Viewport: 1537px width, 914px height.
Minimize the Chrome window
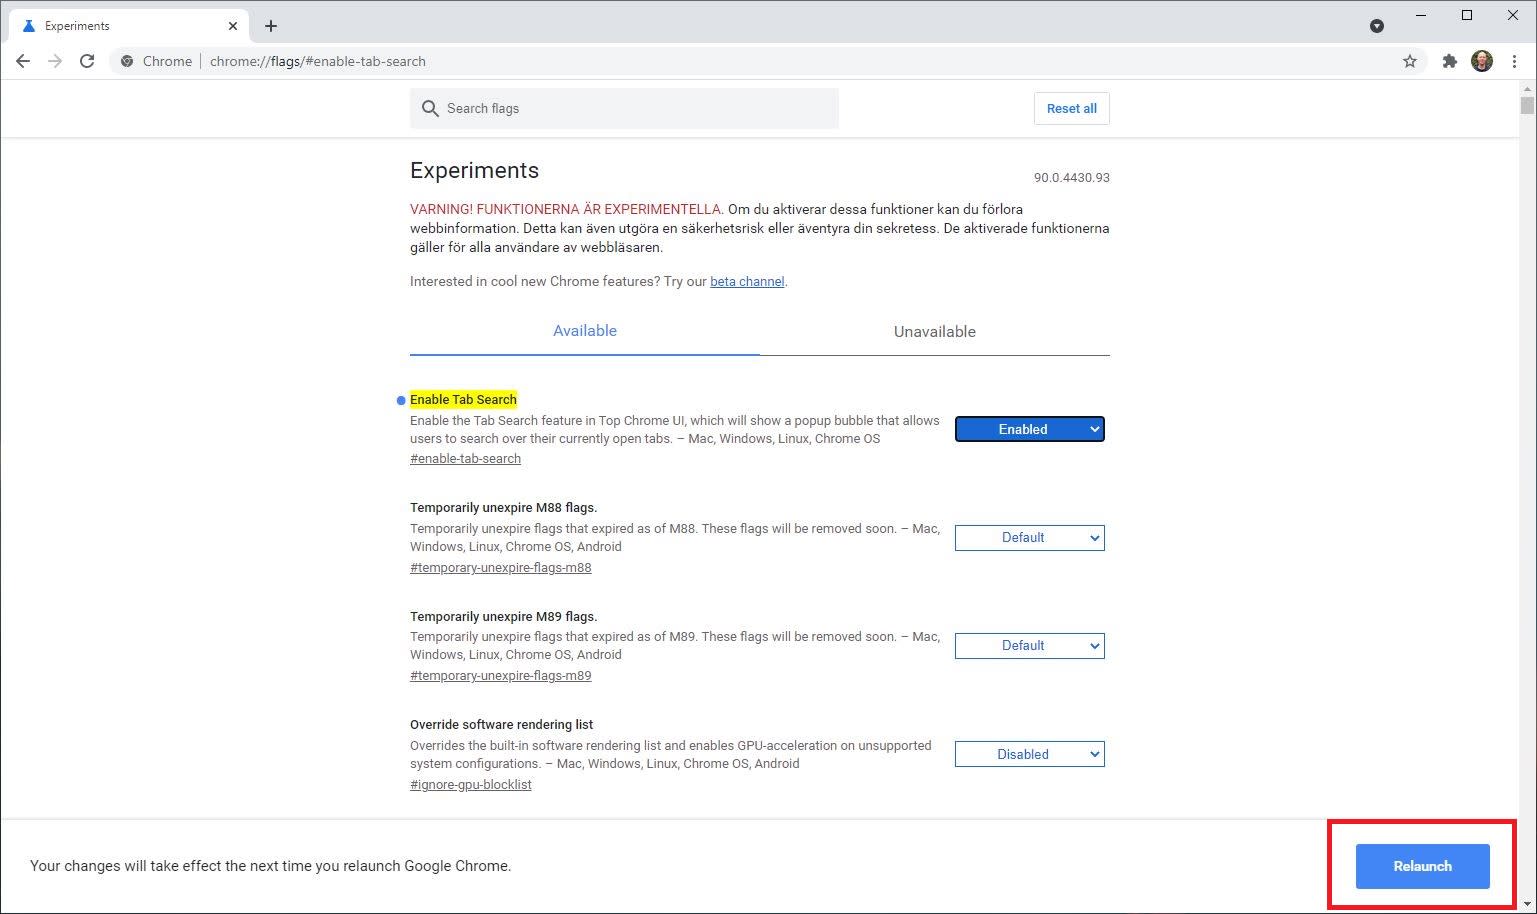pos(1421,15)
